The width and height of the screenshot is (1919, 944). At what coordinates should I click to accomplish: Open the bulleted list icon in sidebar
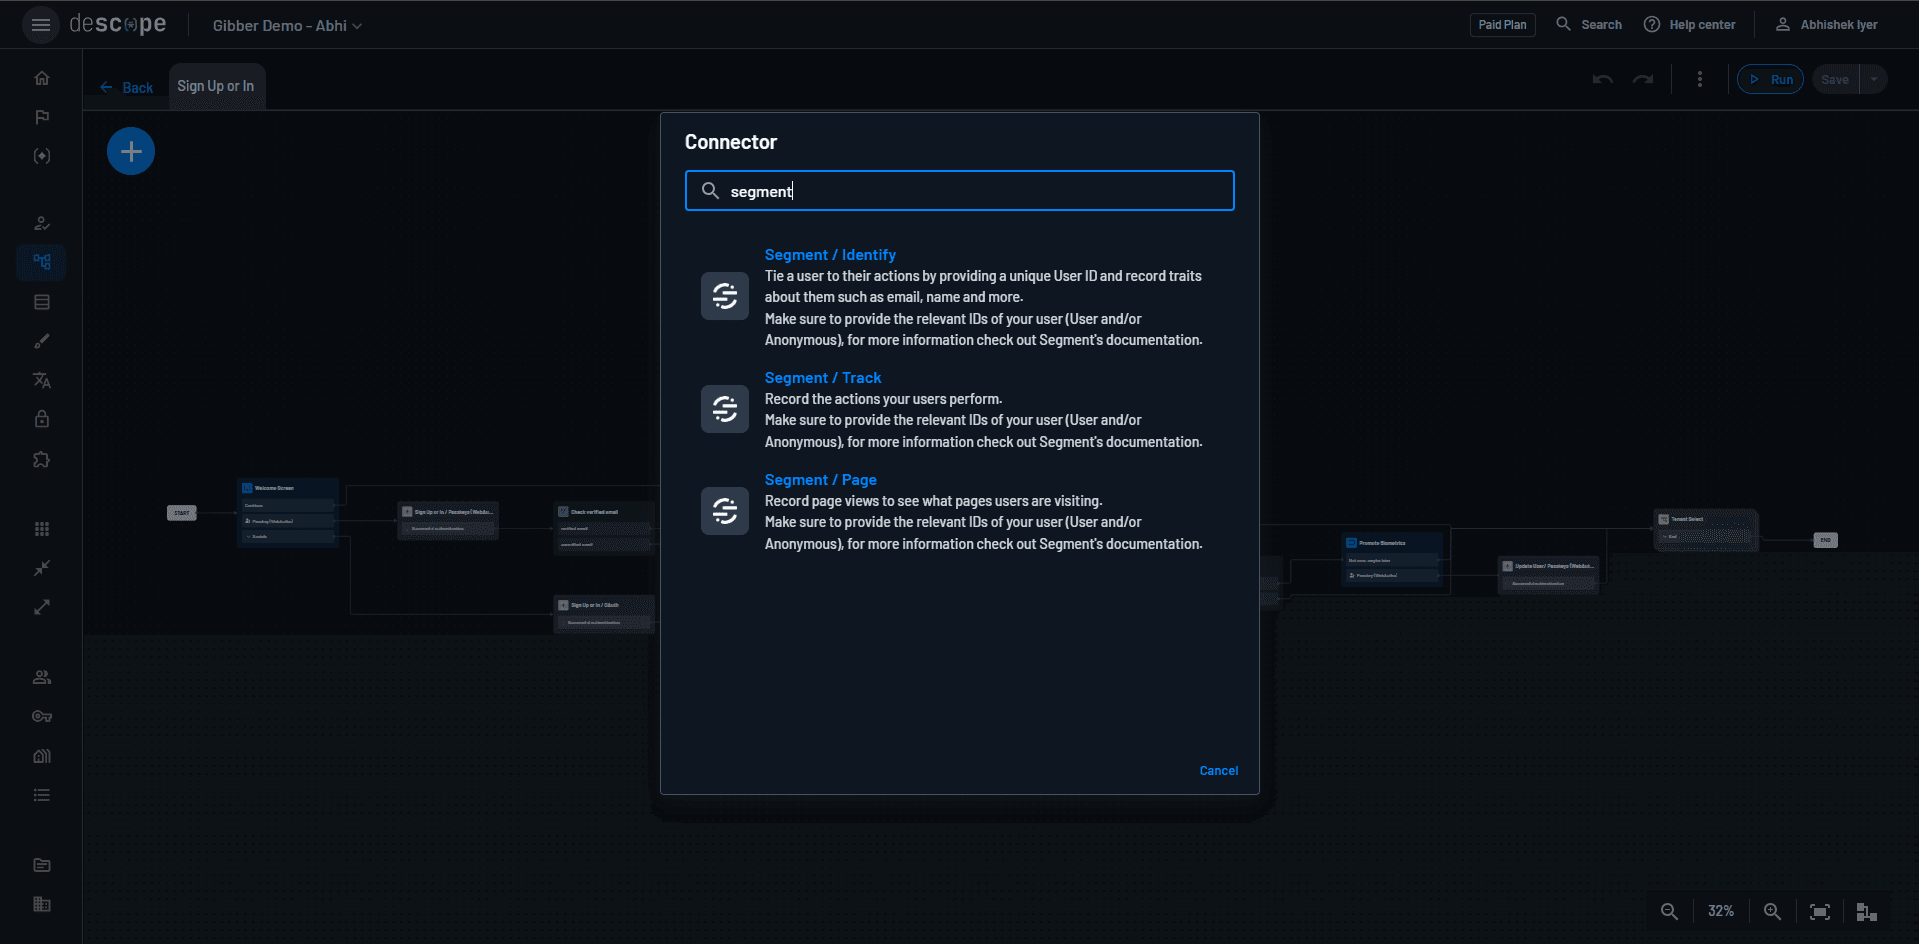point(42,795)
